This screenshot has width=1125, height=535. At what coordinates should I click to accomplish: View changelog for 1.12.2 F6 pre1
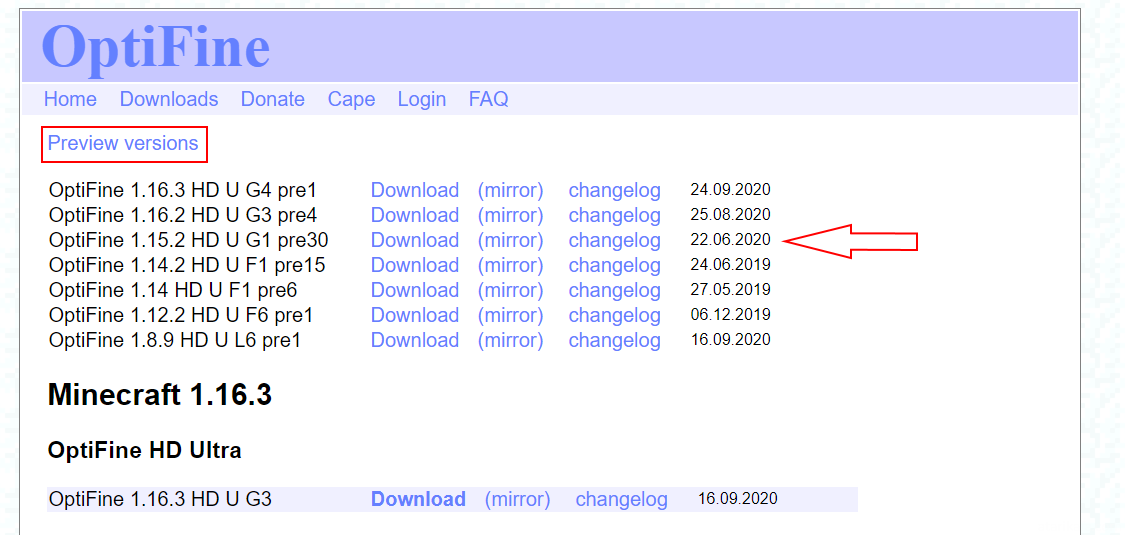click(614, 315)
